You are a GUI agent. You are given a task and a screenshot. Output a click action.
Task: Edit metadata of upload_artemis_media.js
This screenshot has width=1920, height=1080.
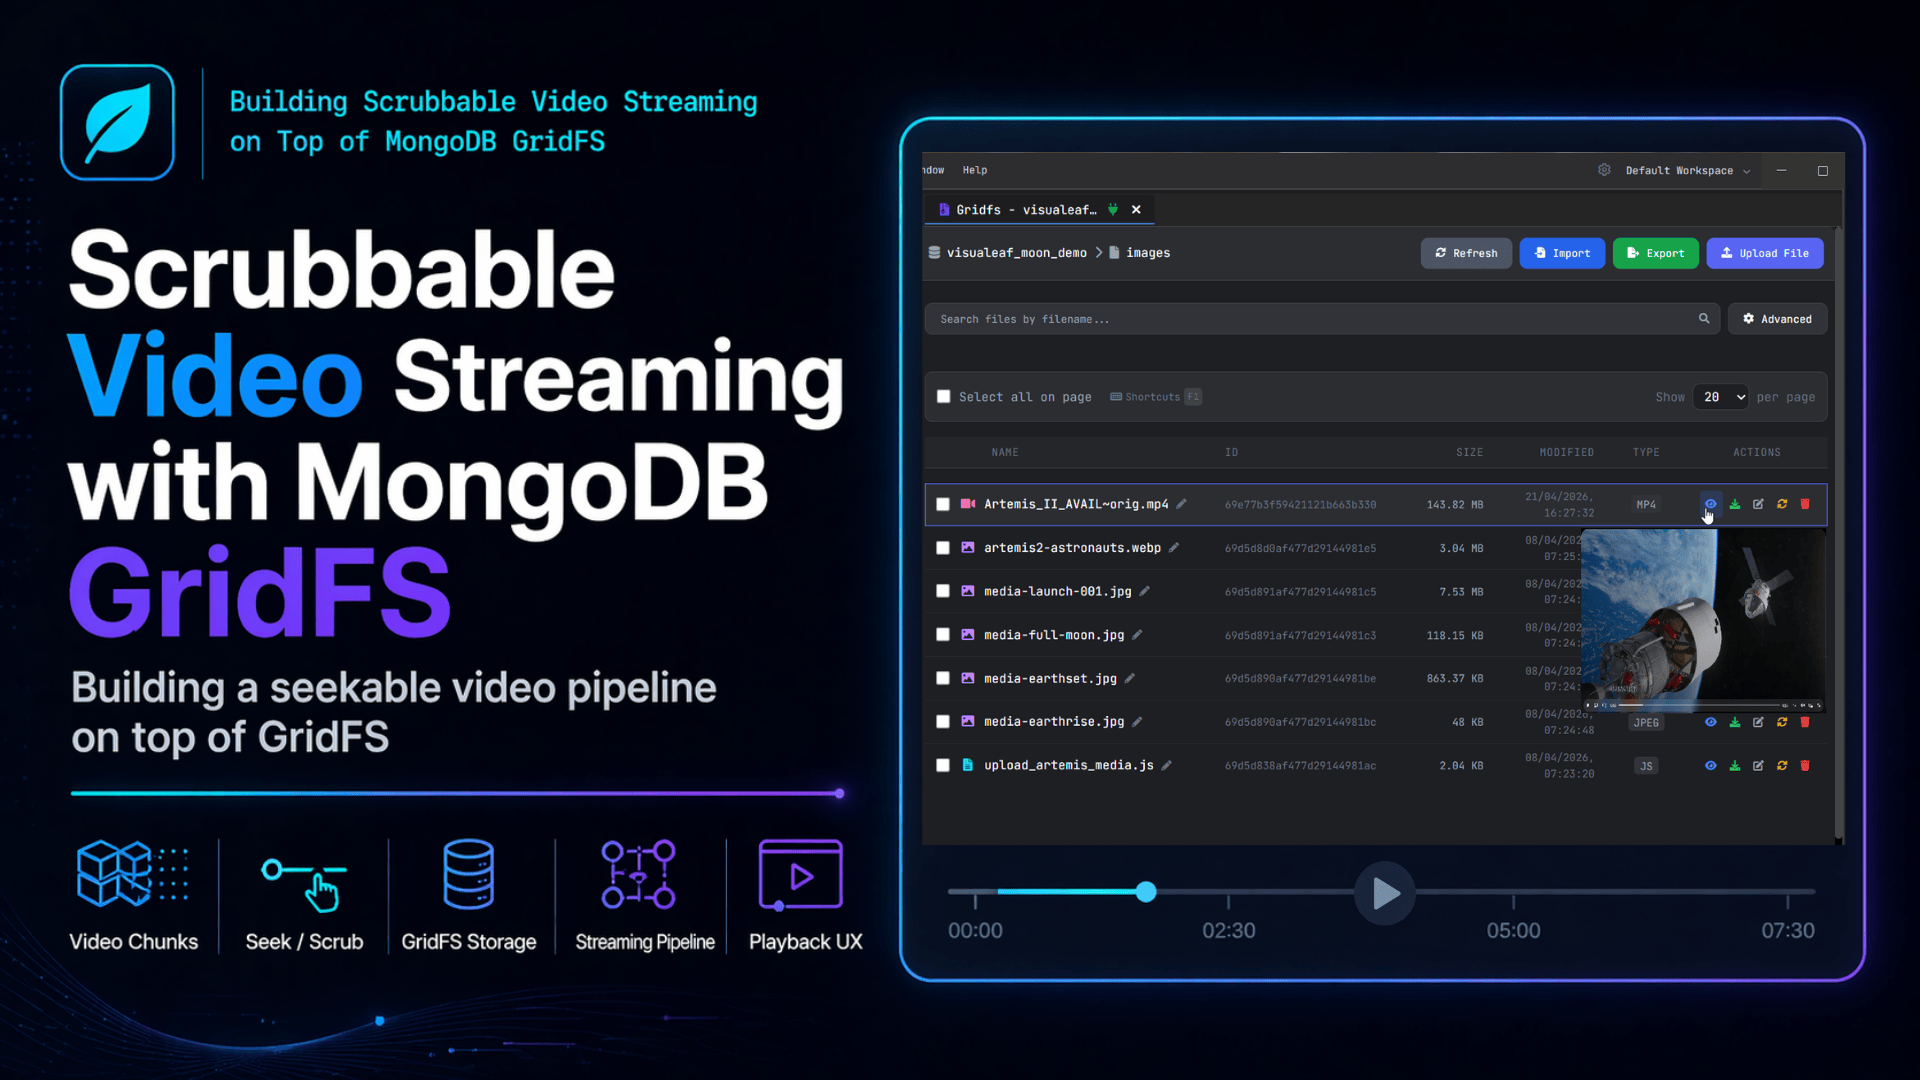tap(1758, 766)
